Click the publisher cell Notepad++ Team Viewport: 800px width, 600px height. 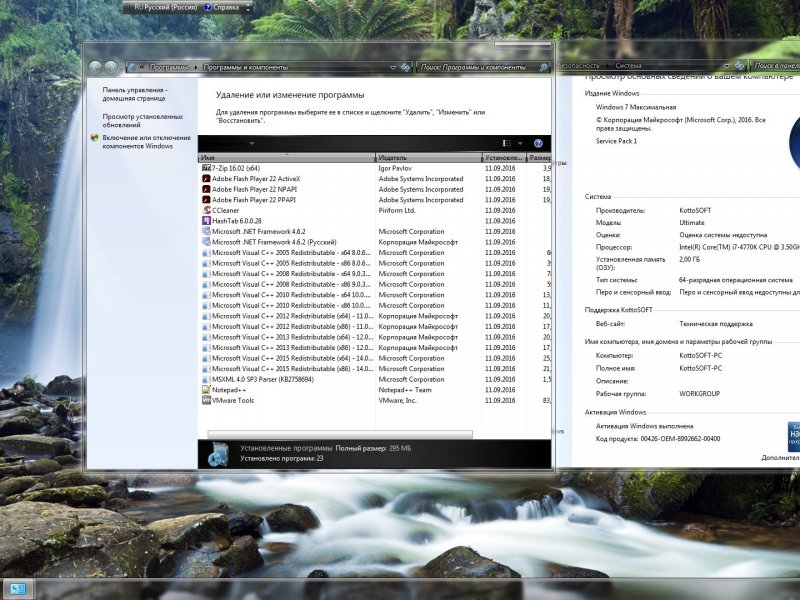point(405,390)
